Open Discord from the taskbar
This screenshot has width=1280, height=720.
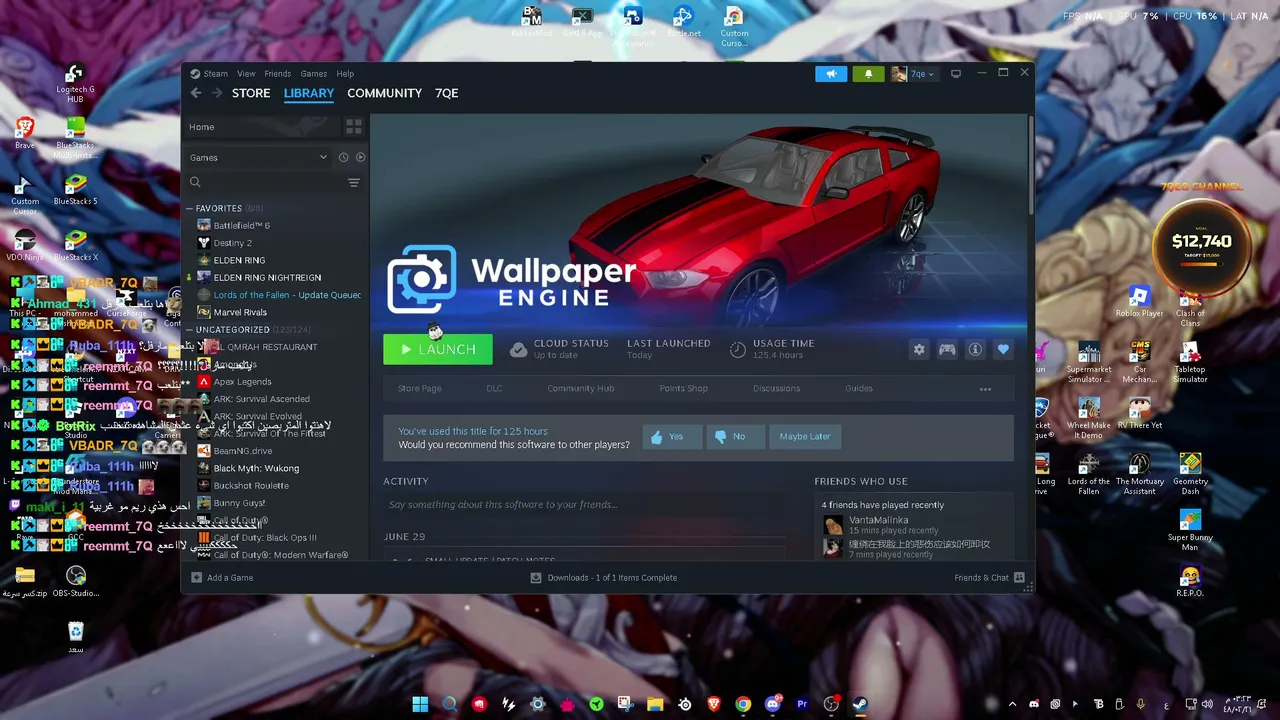click(x=772, y=705)
